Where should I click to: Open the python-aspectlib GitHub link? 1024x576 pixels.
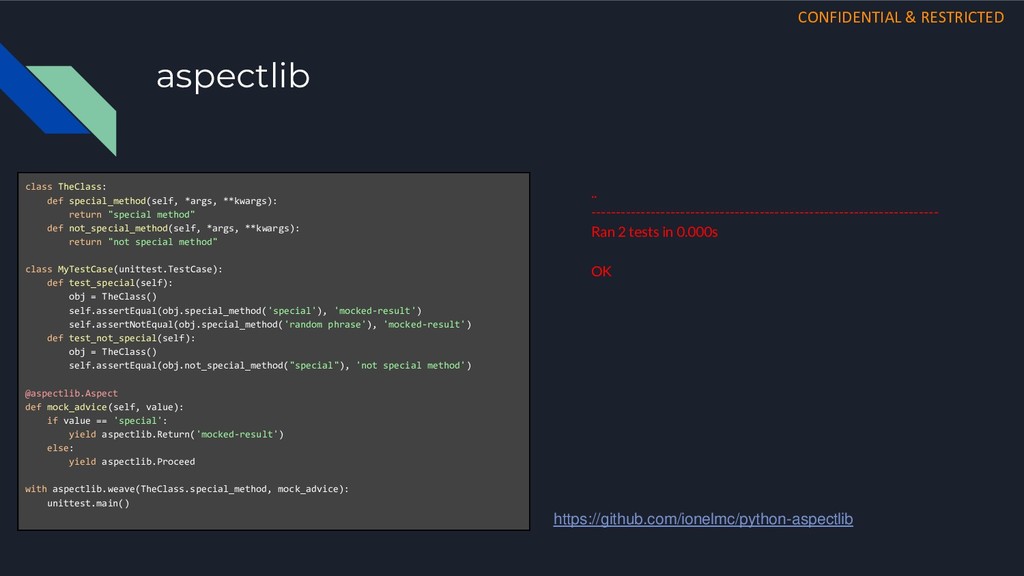703,519
